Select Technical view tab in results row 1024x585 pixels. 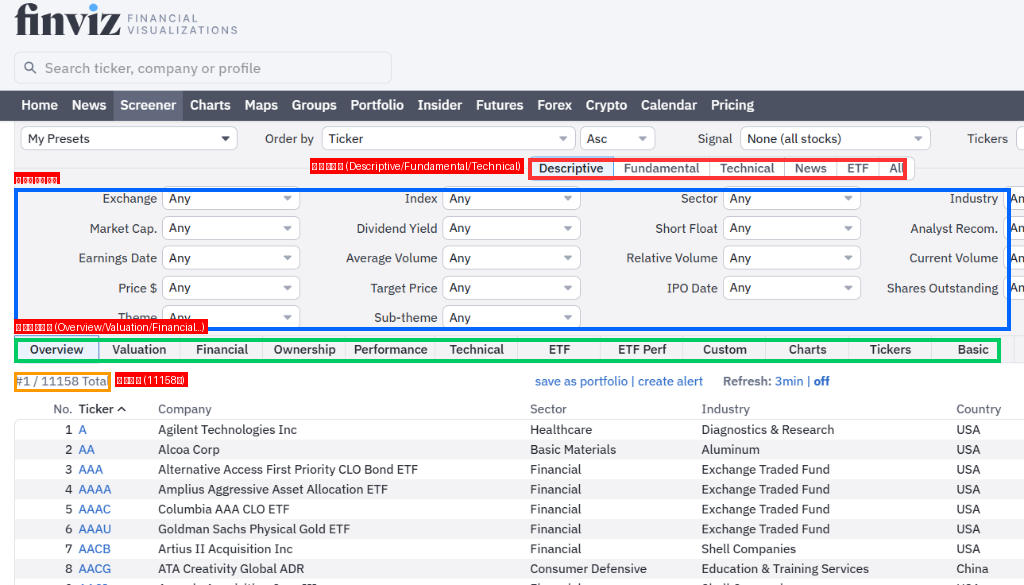coord(477,350)
